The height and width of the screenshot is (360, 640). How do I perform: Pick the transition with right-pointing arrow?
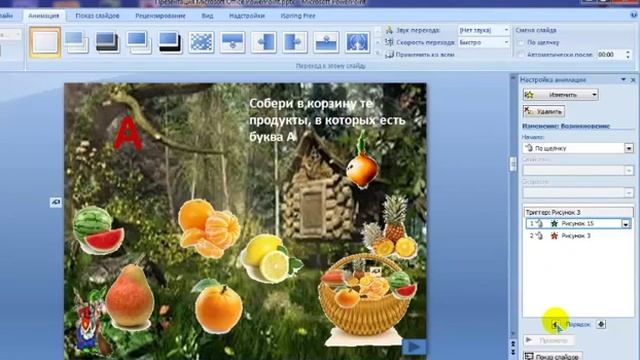(x=295, y=42)
